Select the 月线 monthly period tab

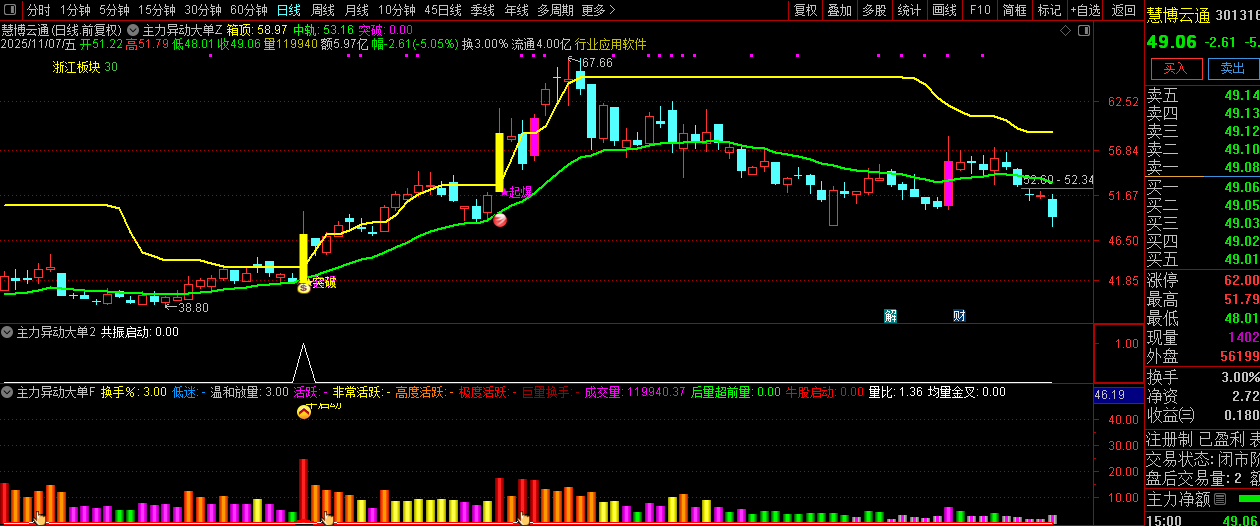click(357, 10)
